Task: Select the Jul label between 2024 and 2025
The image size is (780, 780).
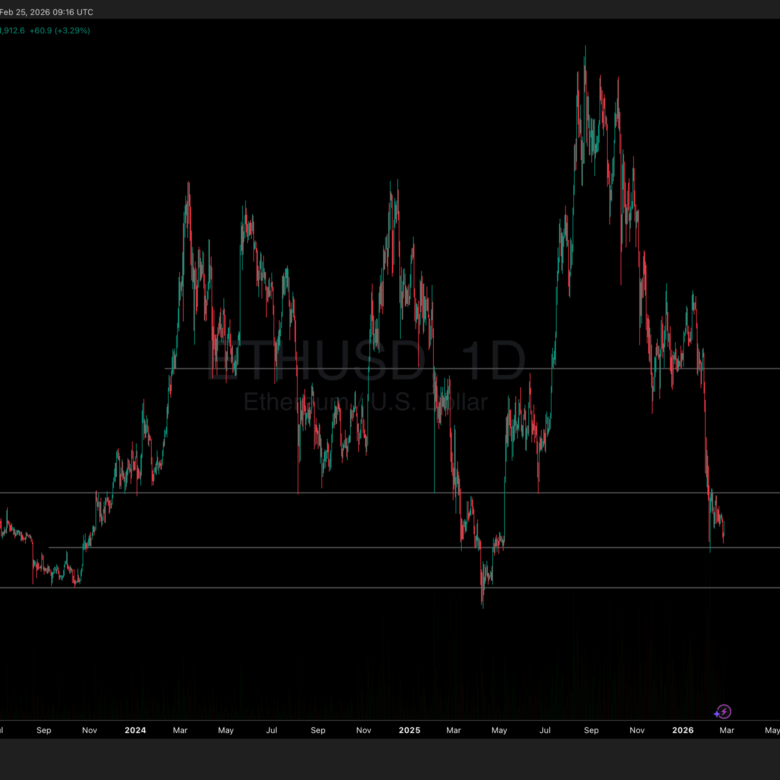Action: click(272, 731)
